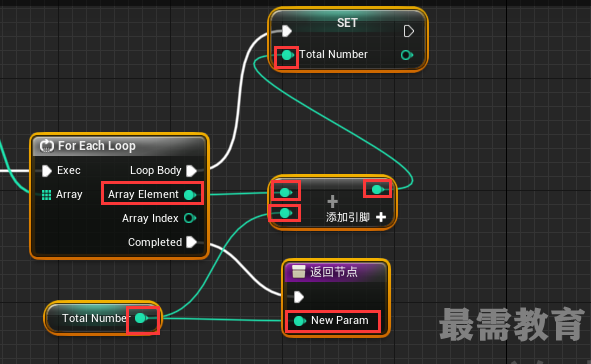The image size is (591, 364).
Task: Click the Array input pin on For Each Loop
Action: pyautogui.click(x=46, y=195)
